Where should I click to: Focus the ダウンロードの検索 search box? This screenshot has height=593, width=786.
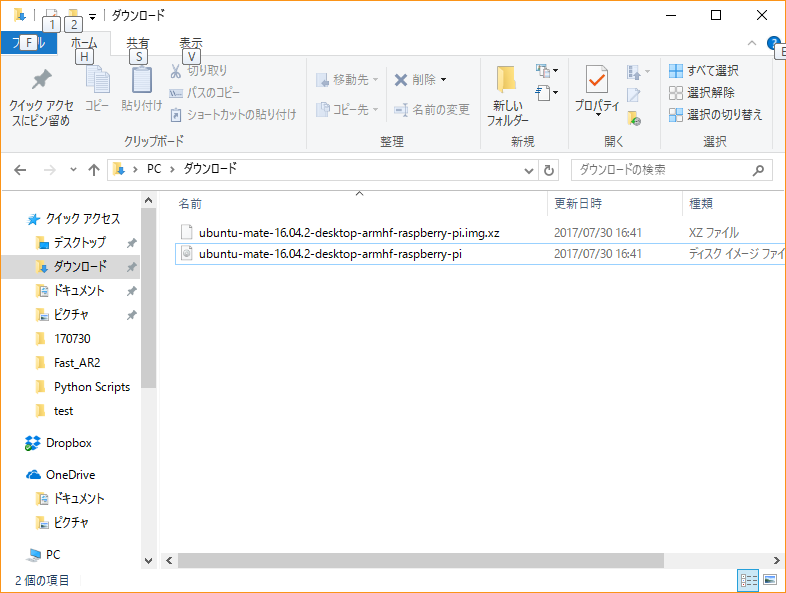tap(671, 170)
